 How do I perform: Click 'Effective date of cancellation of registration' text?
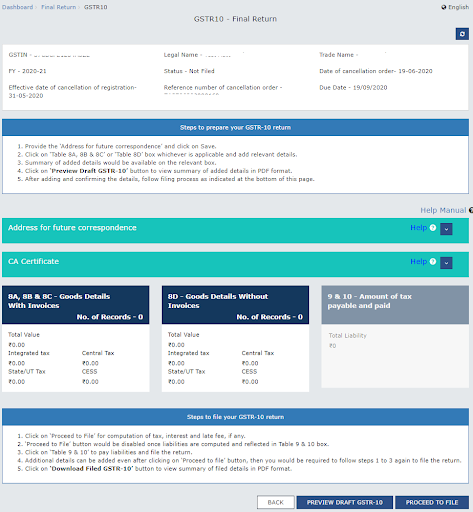click(x=72, y=88)
